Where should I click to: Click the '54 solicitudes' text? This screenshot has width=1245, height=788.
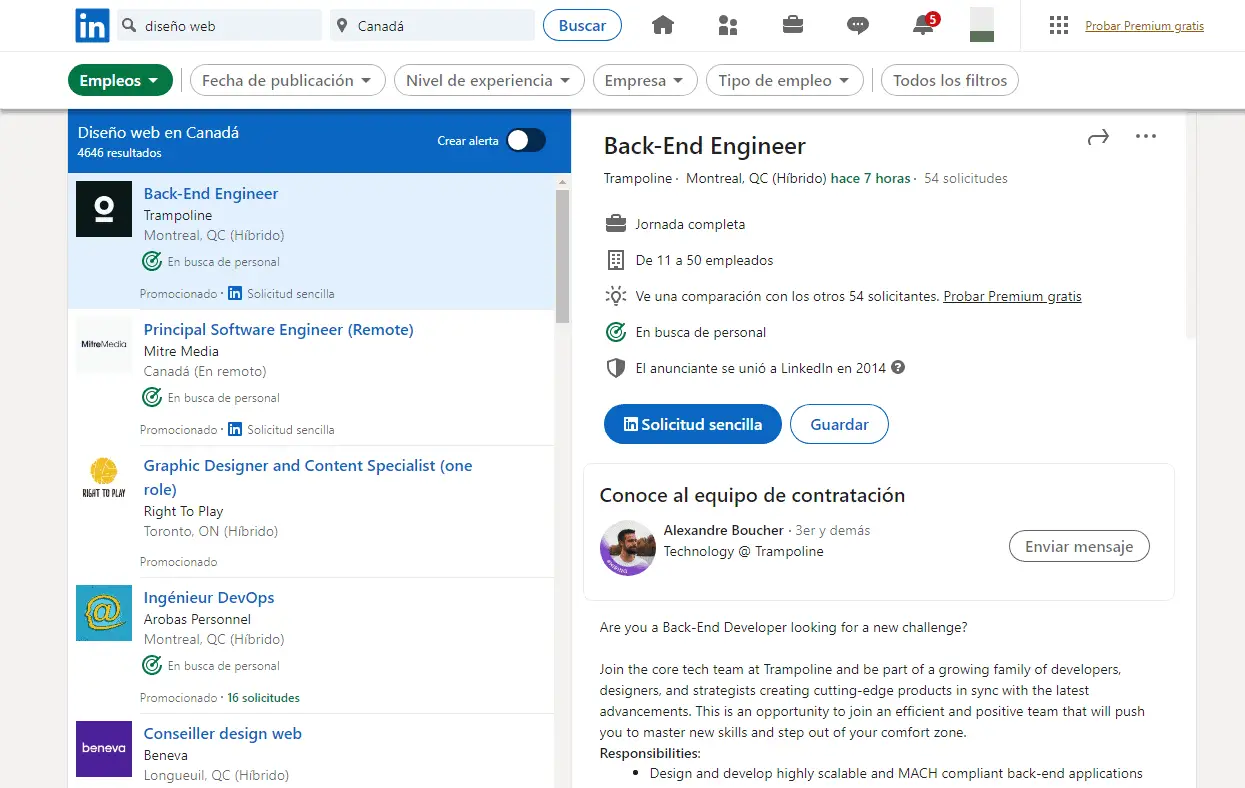966,178
